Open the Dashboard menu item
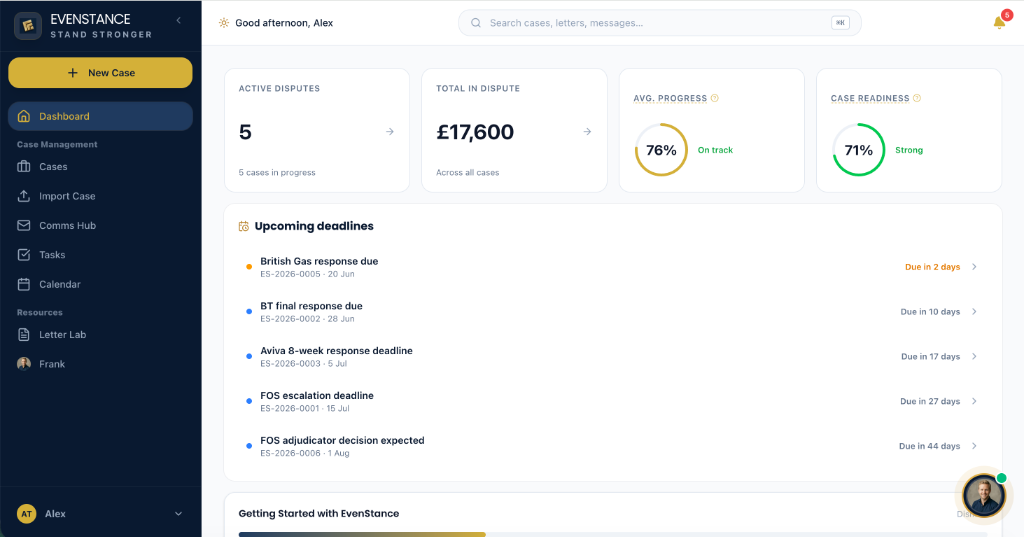The width and height of the screenshot is (1024, 537). pyautogui.click(x=100, y=116)
